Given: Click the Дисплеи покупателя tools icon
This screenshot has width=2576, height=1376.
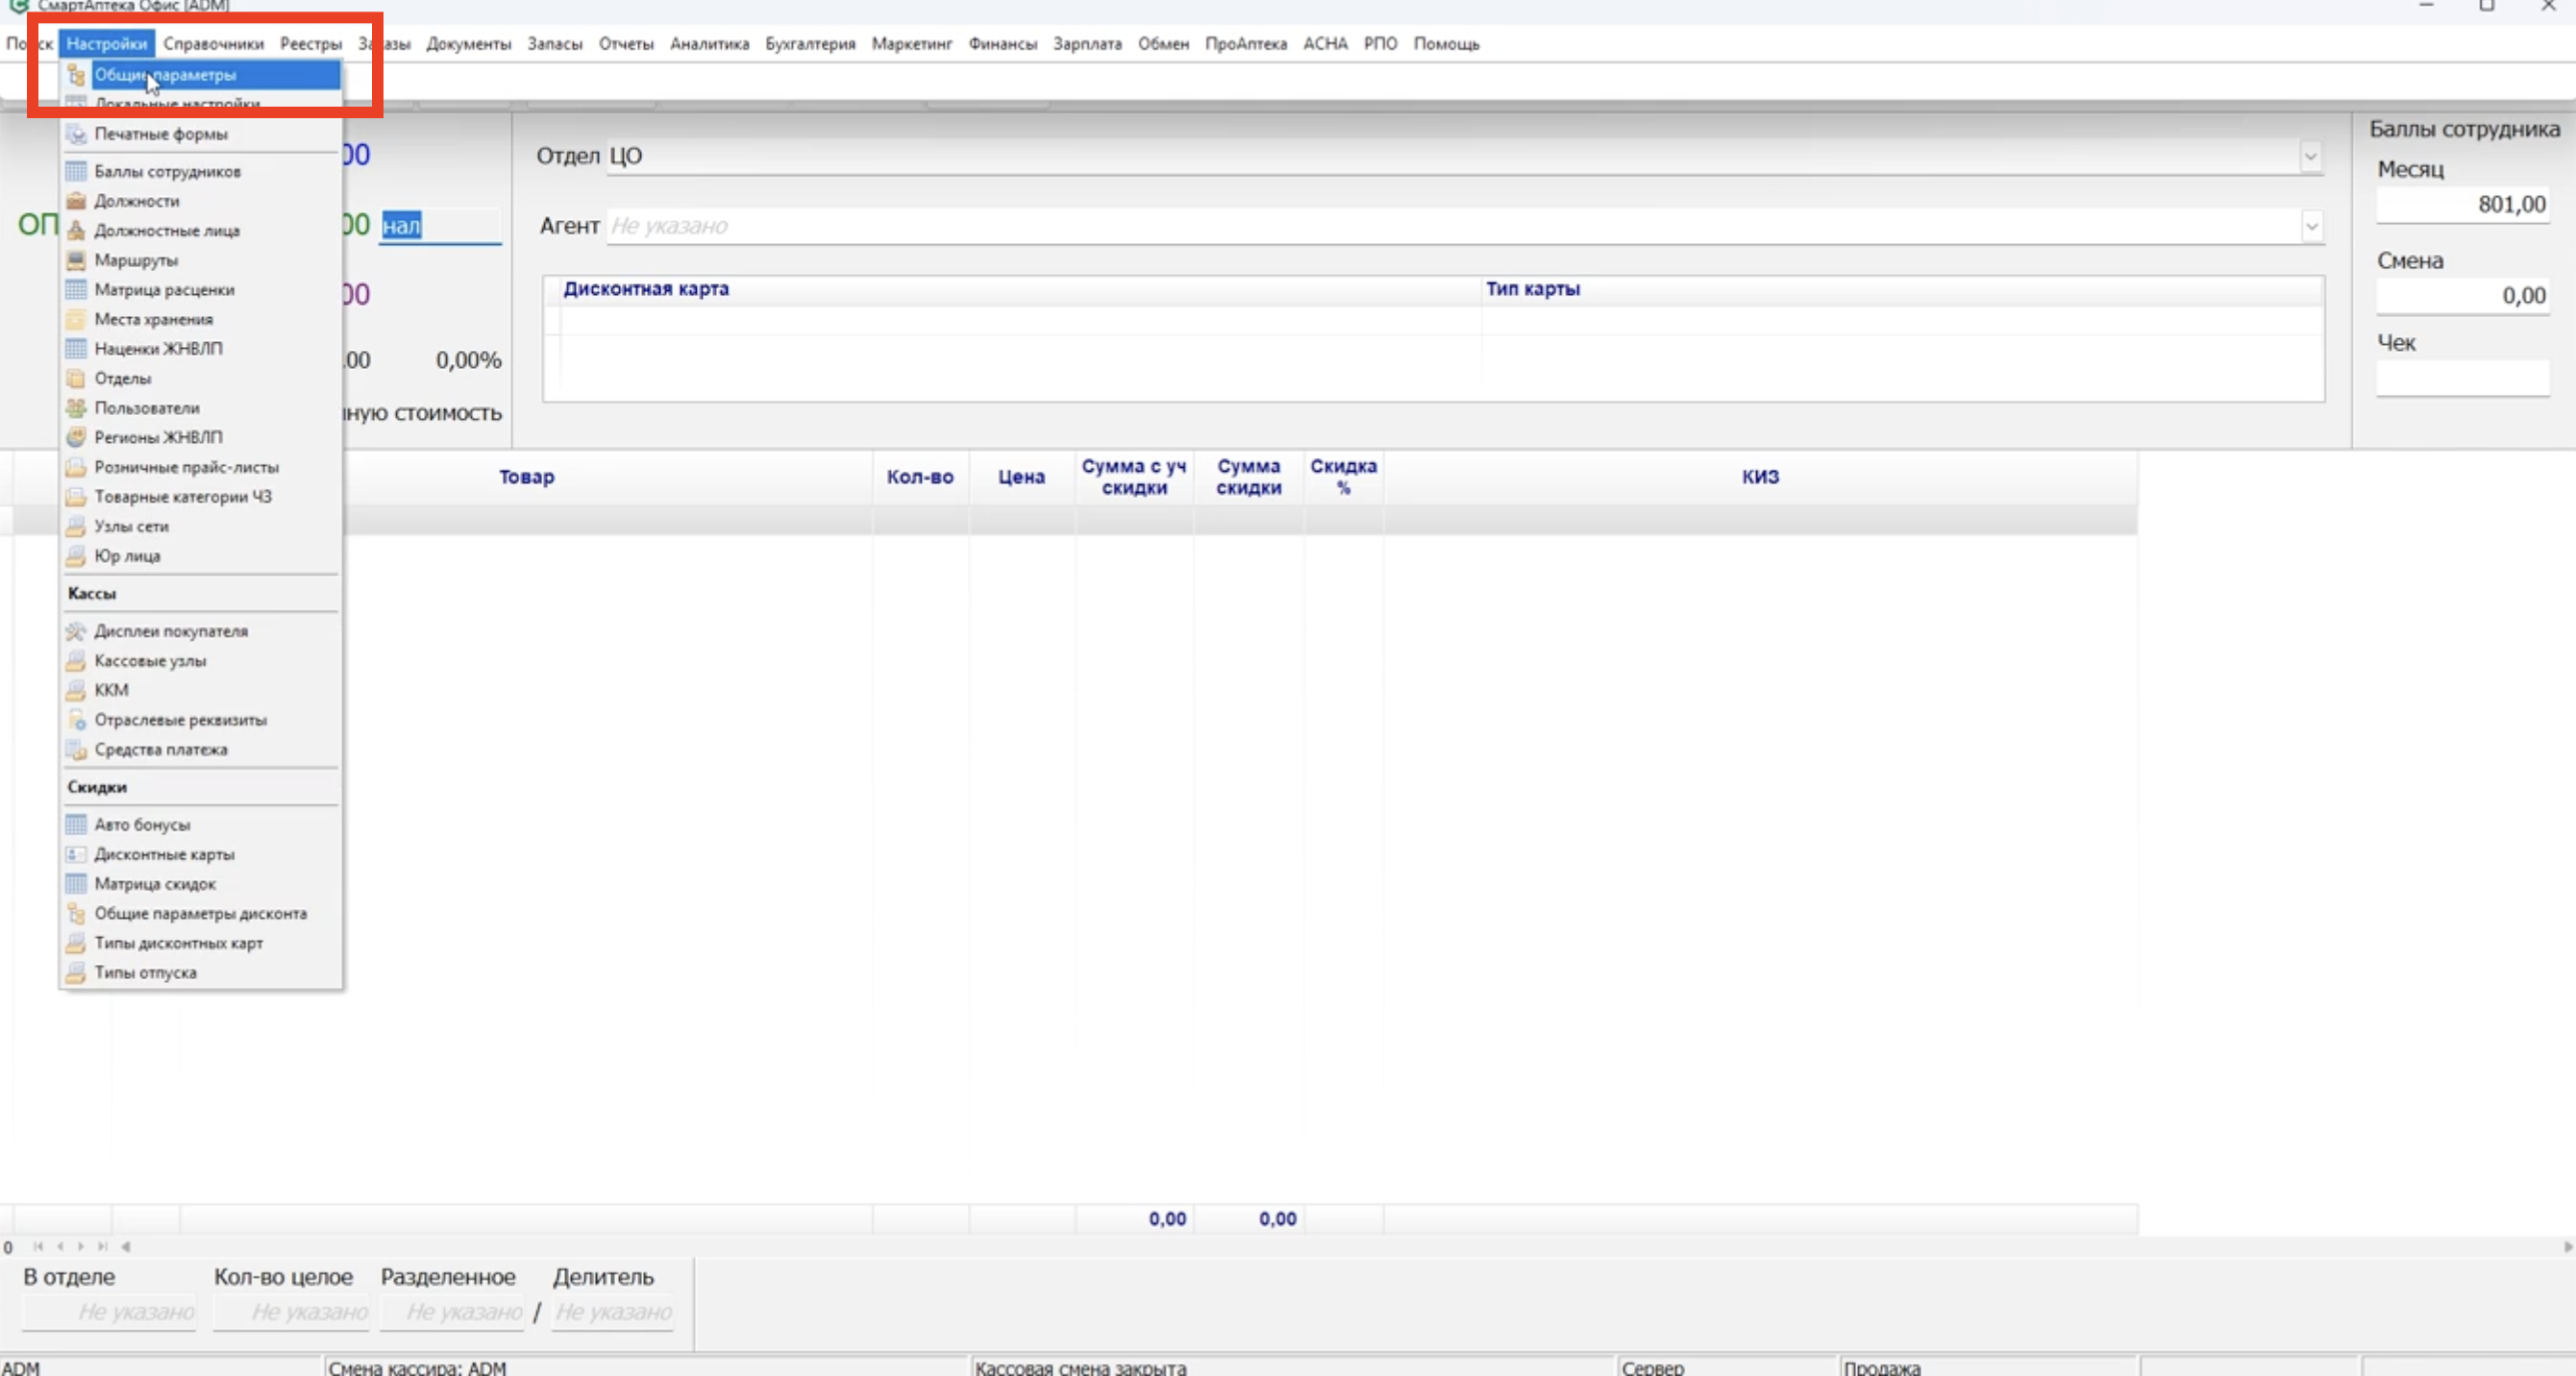Looking at the screenshot, I should [76, 631].
